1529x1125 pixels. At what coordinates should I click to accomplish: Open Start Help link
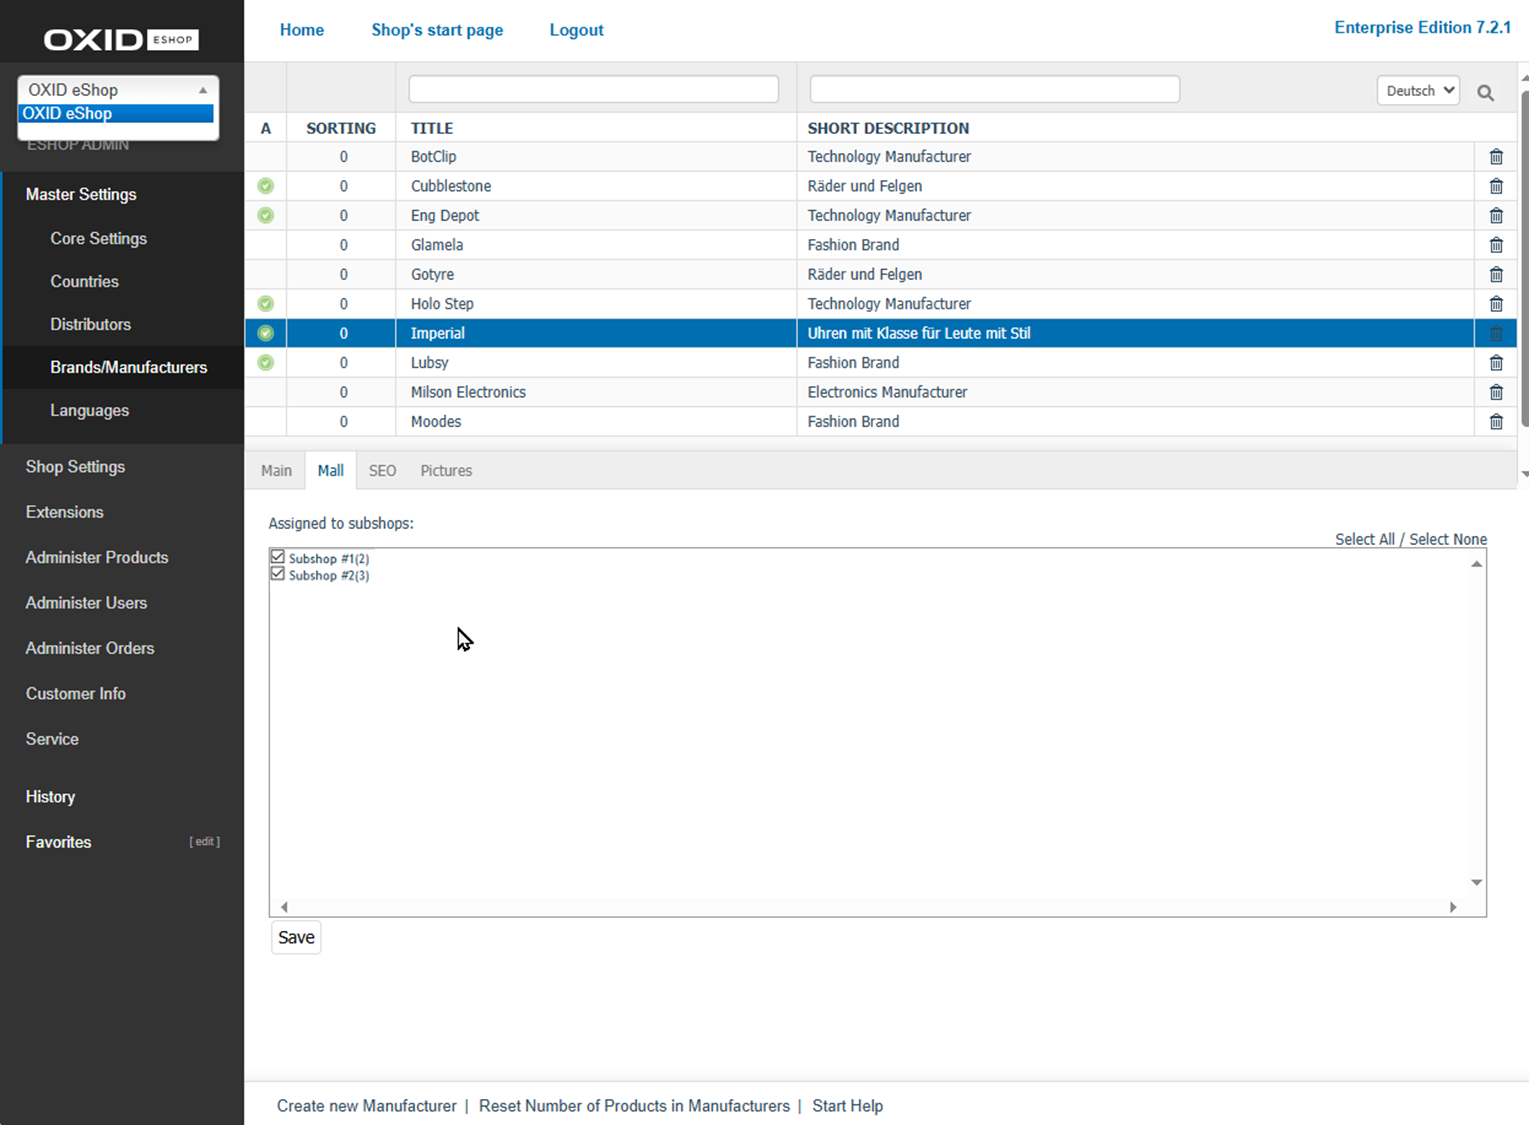(847, 1106)
